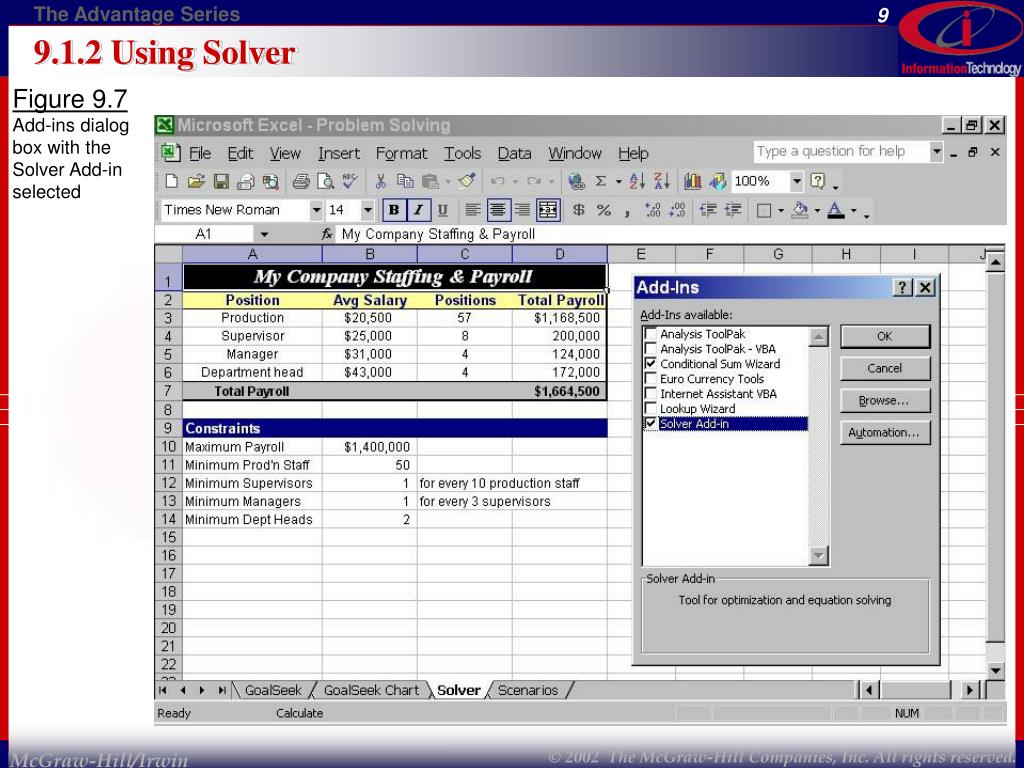Expand the Borders dropdown arrow
The width and height of the screenshot is (1024, 768).
(780, 210)
